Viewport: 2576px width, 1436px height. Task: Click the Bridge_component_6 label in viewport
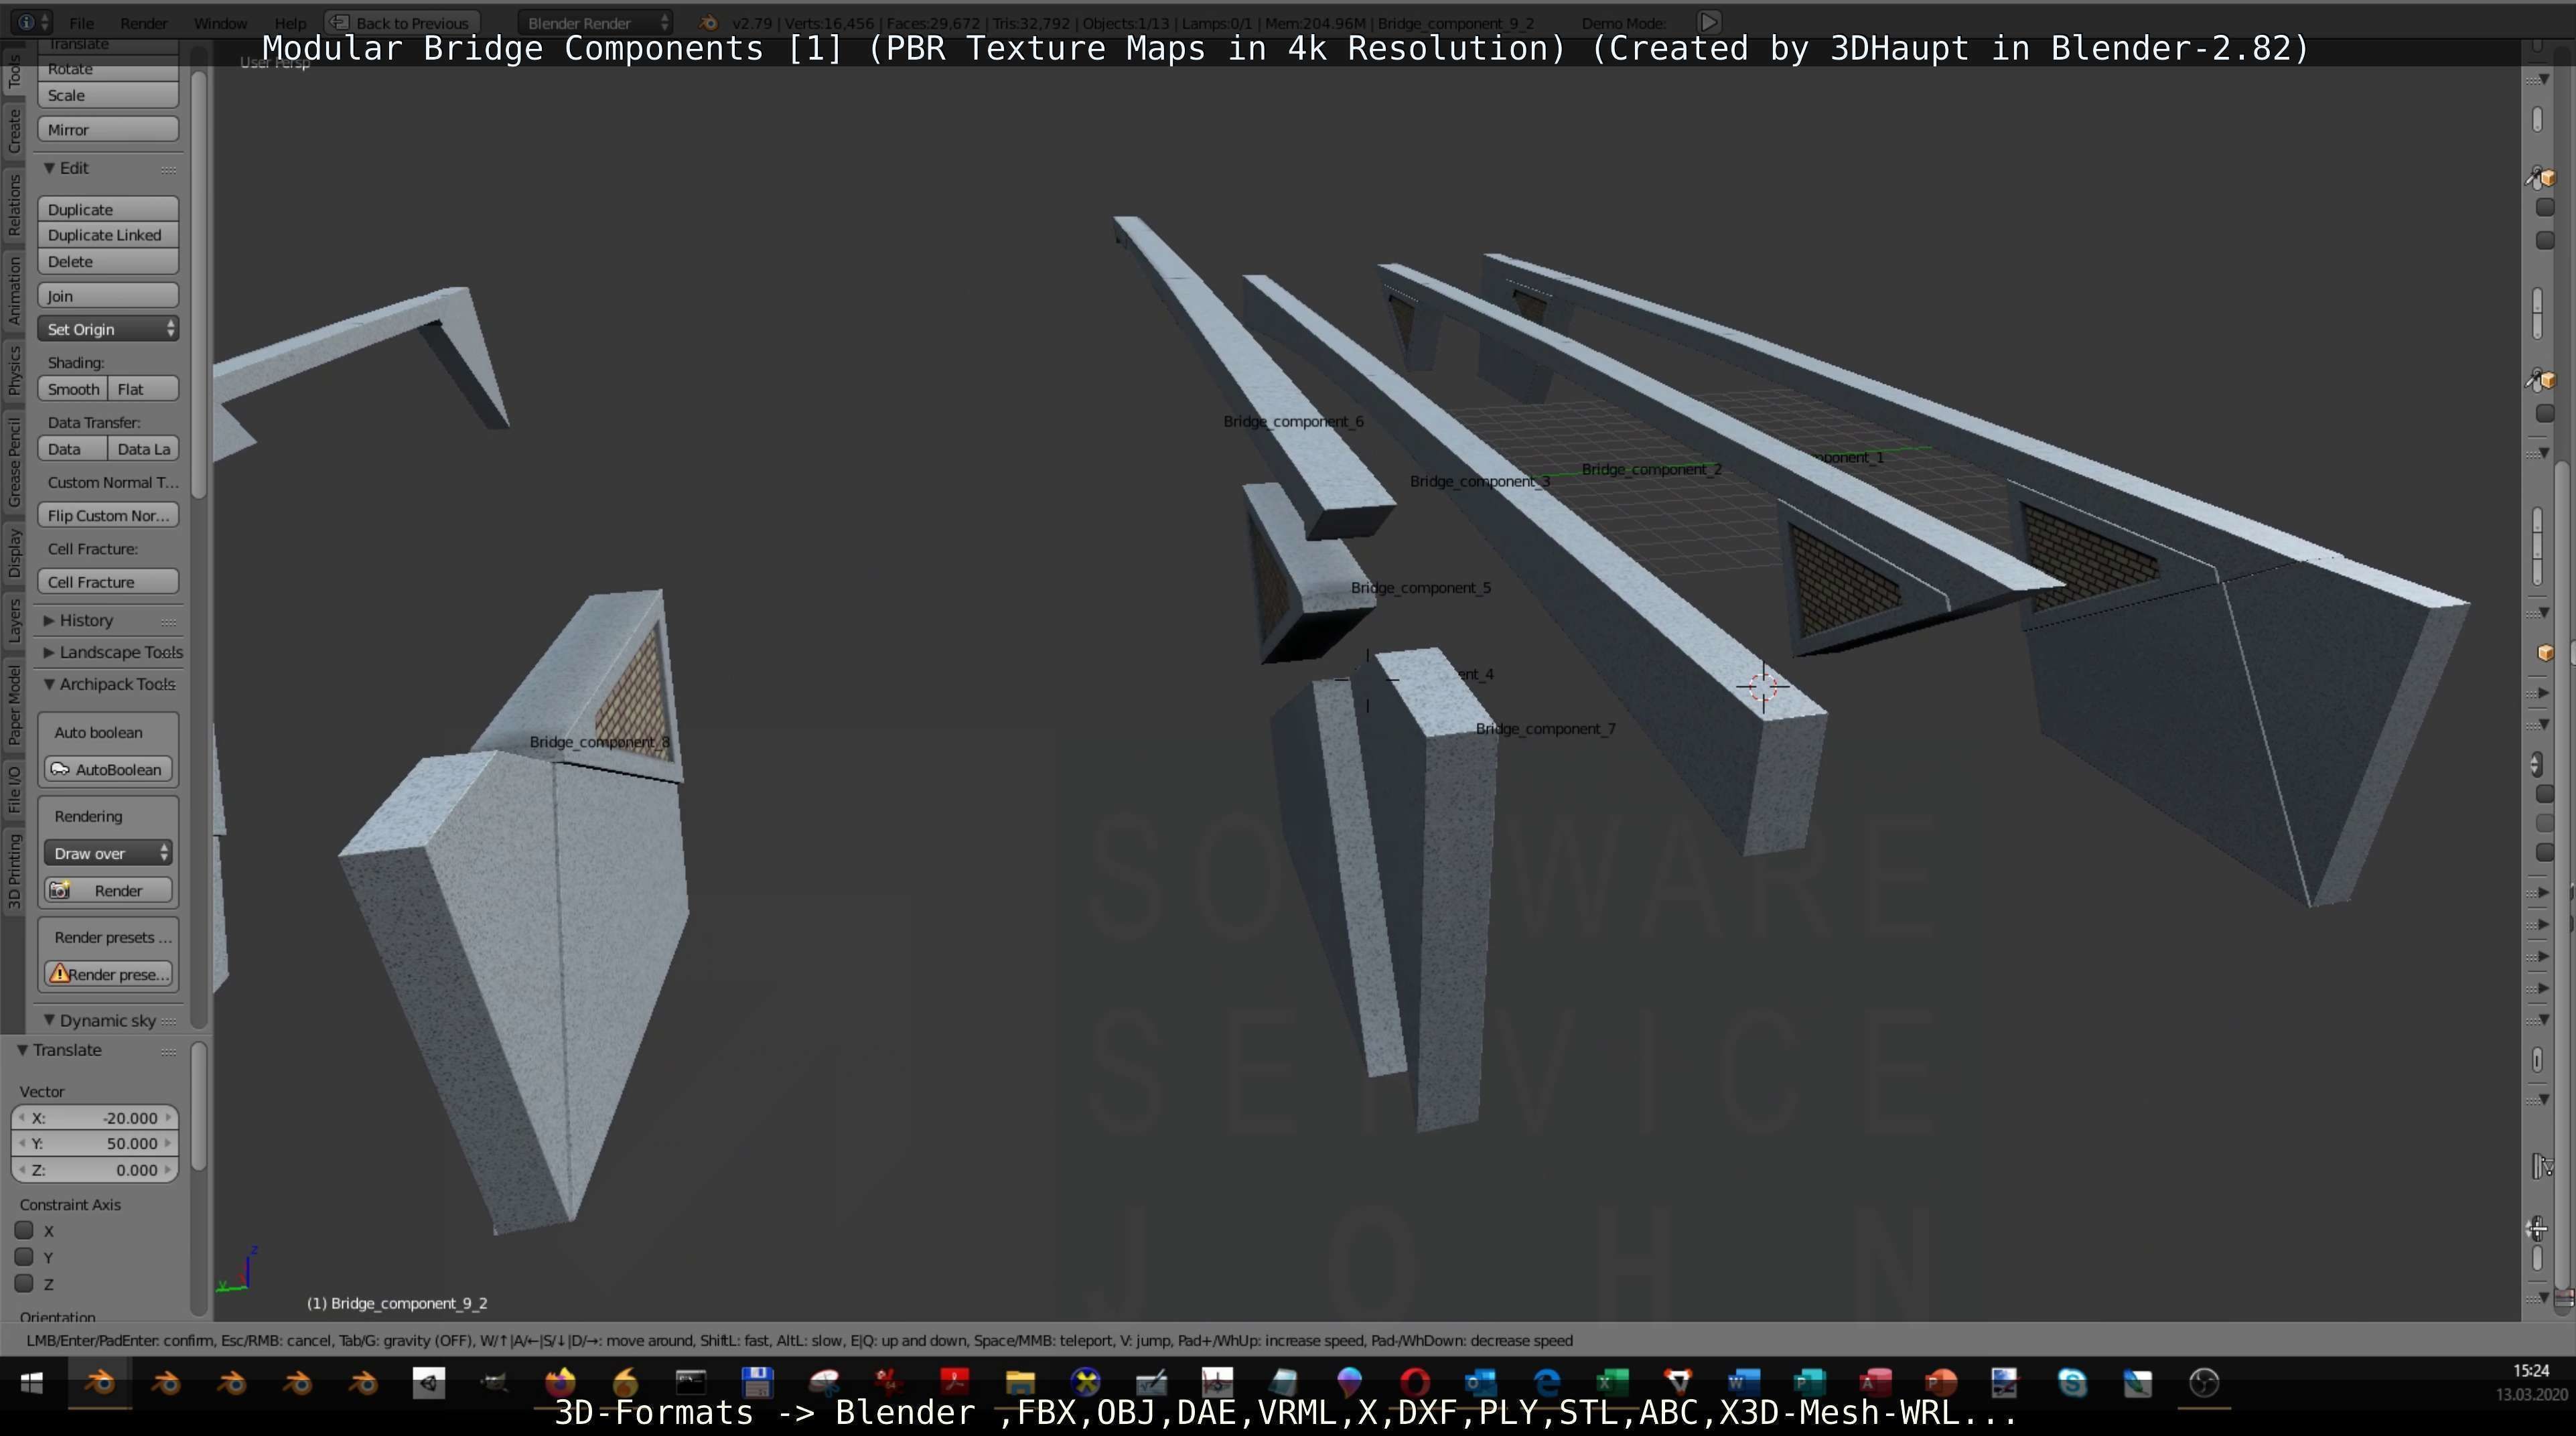tap(1293, 421)
